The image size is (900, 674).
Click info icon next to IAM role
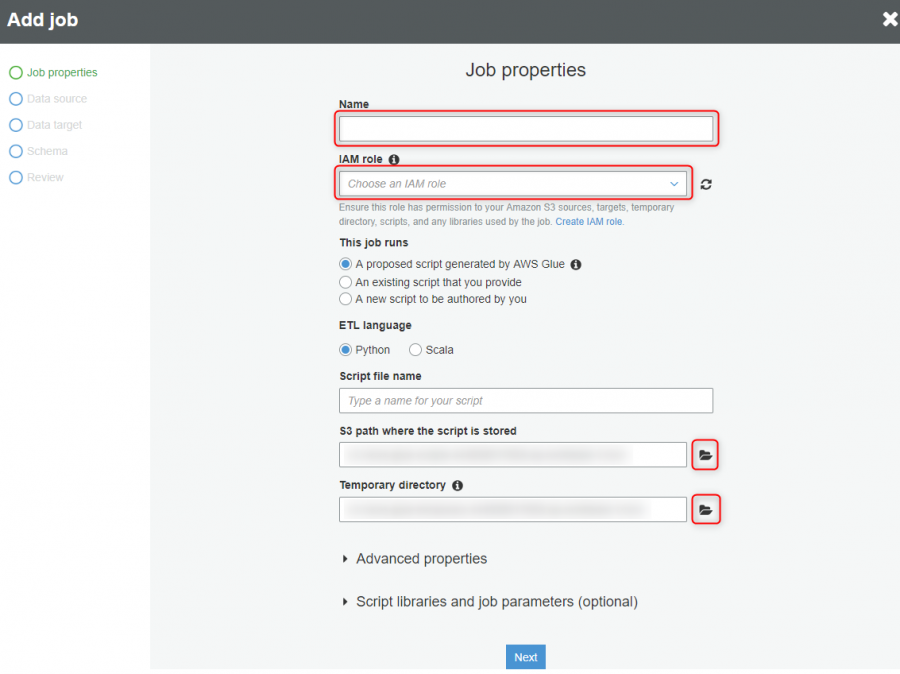tap(394, 160)
